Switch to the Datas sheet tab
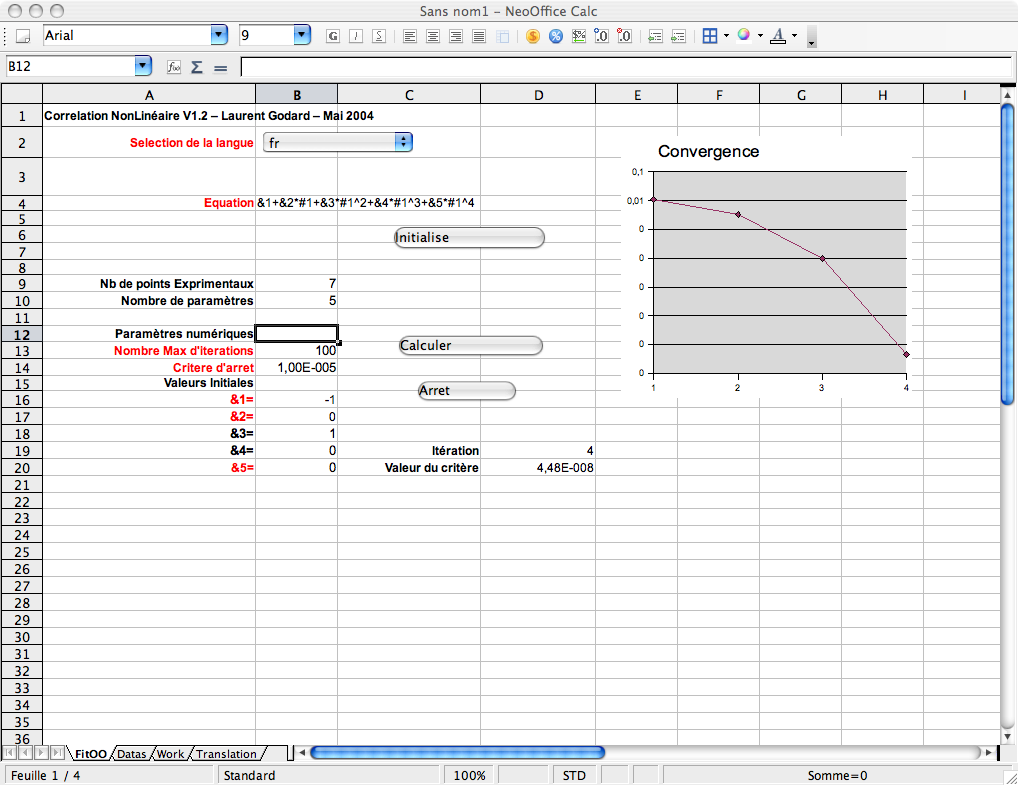This screenshot has width=1018, height=785. pos(131,754)
